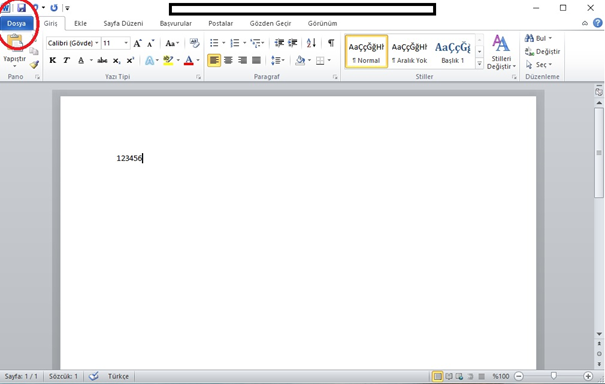Apply the yellow text highlight color
Screen dimensions: 605x384
click(168, 61)
